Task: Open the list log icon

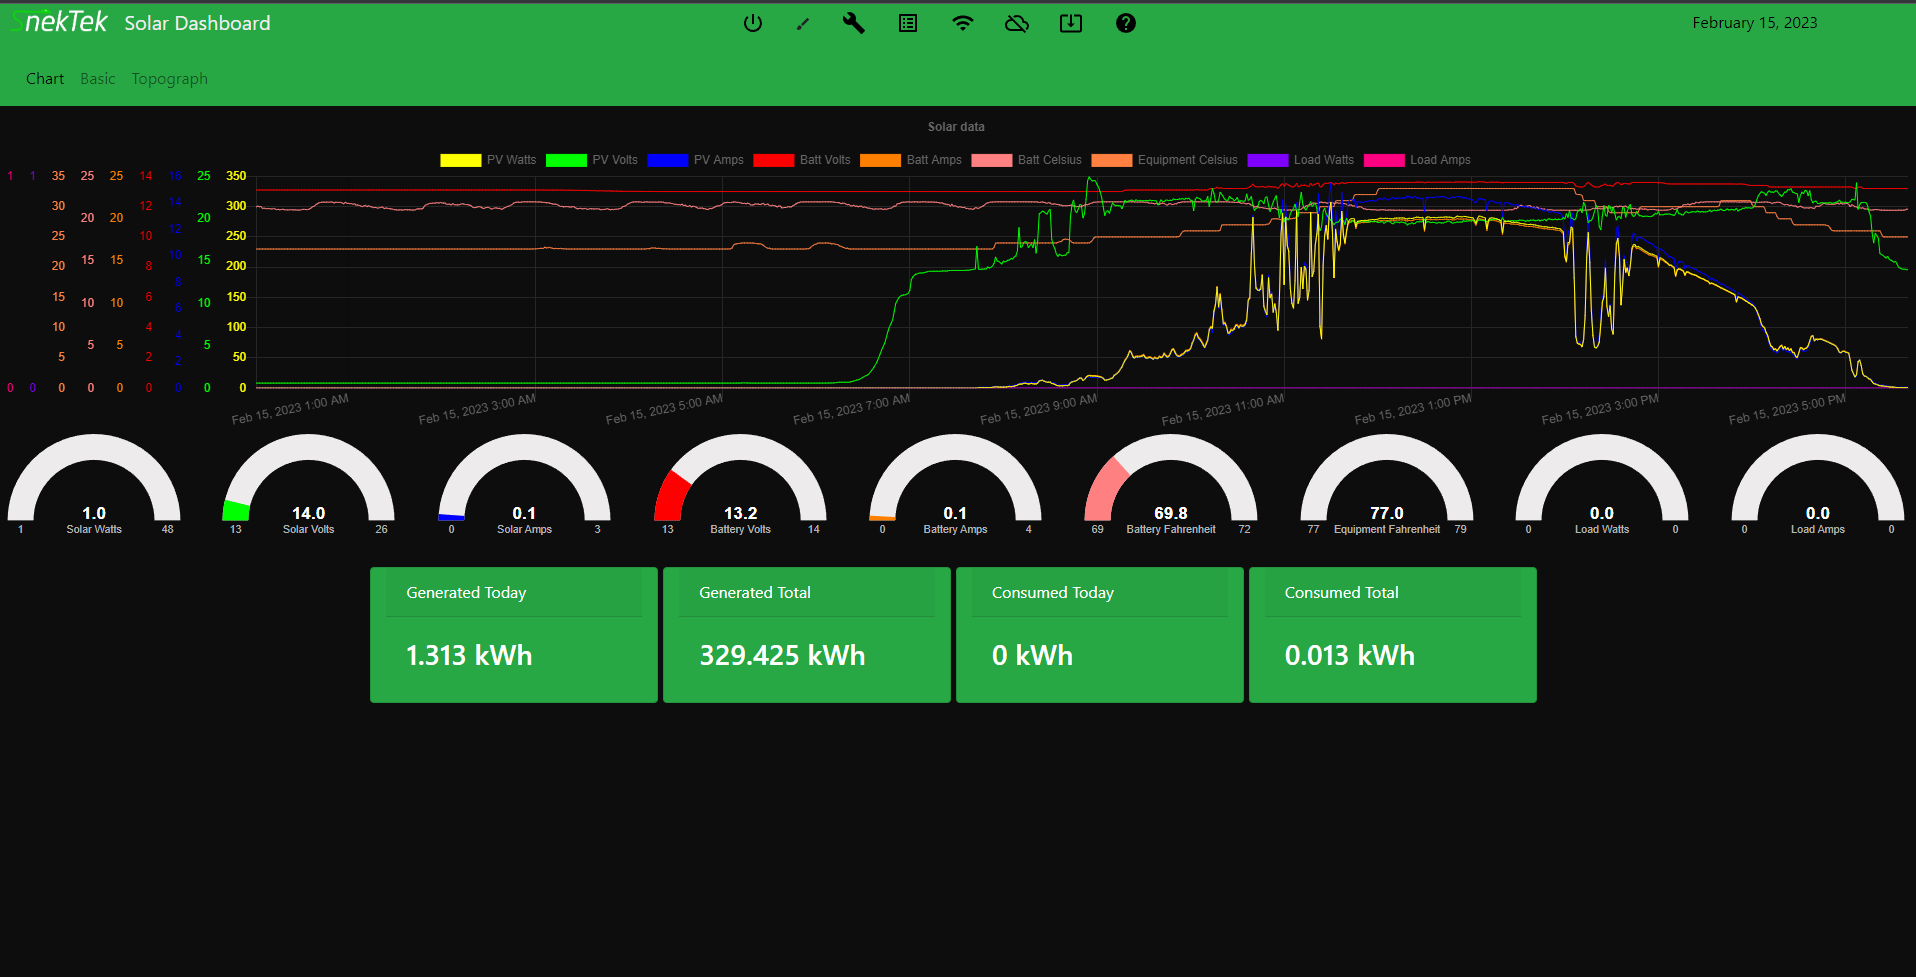Action: (908, 23)
